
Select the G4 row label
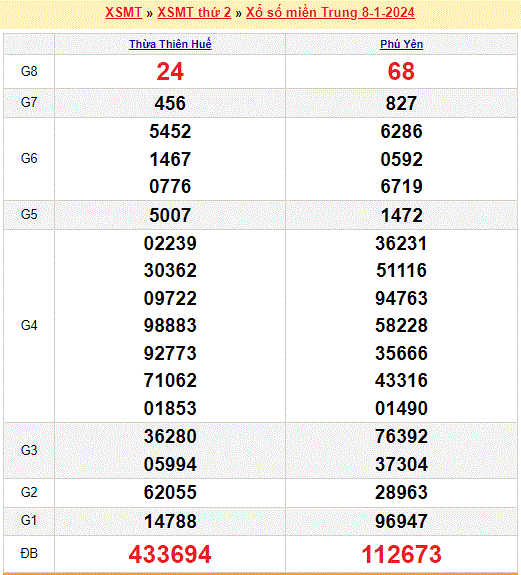[29, 325]
